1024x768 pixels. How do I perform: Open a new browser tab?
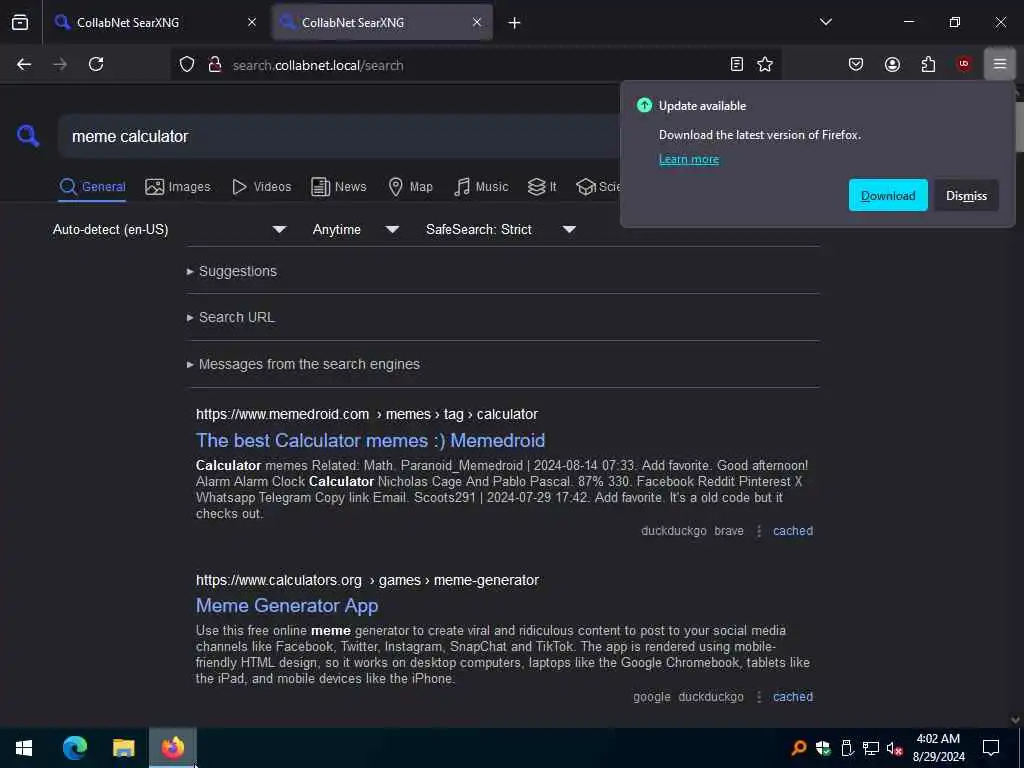(x=515, y=23)
